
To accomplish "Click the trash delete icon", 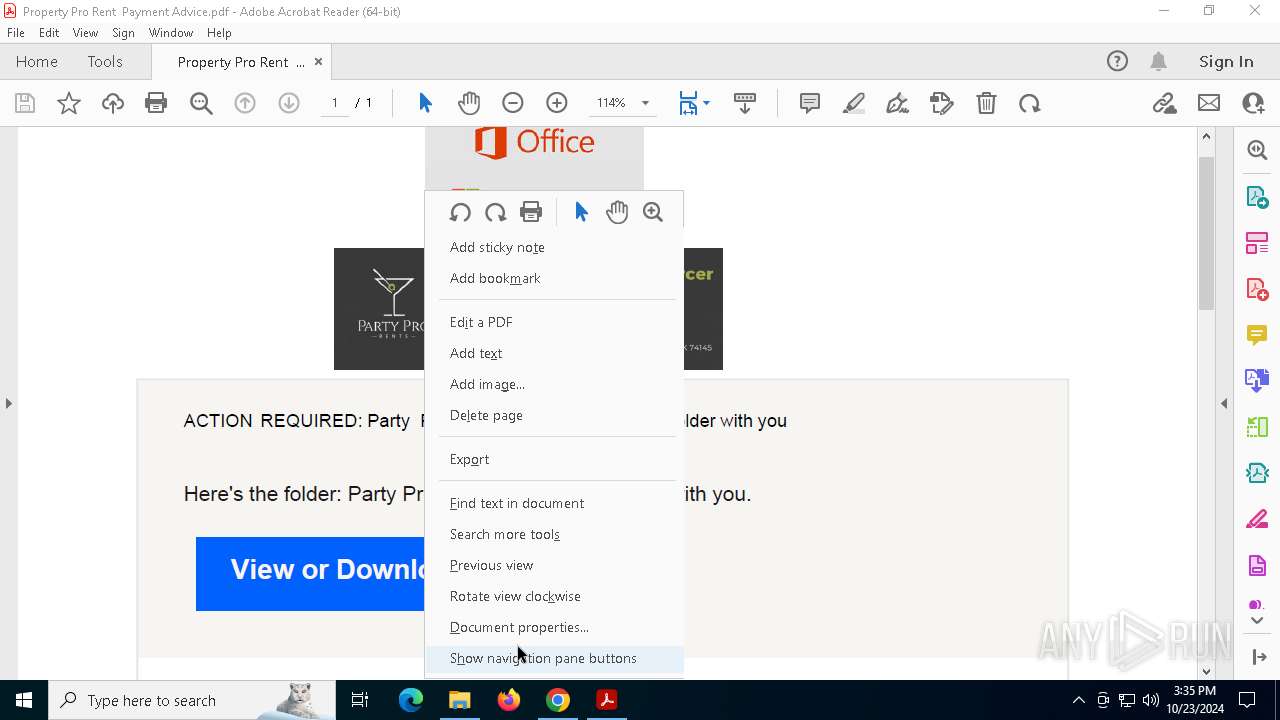I will click(x=986, y=103).
